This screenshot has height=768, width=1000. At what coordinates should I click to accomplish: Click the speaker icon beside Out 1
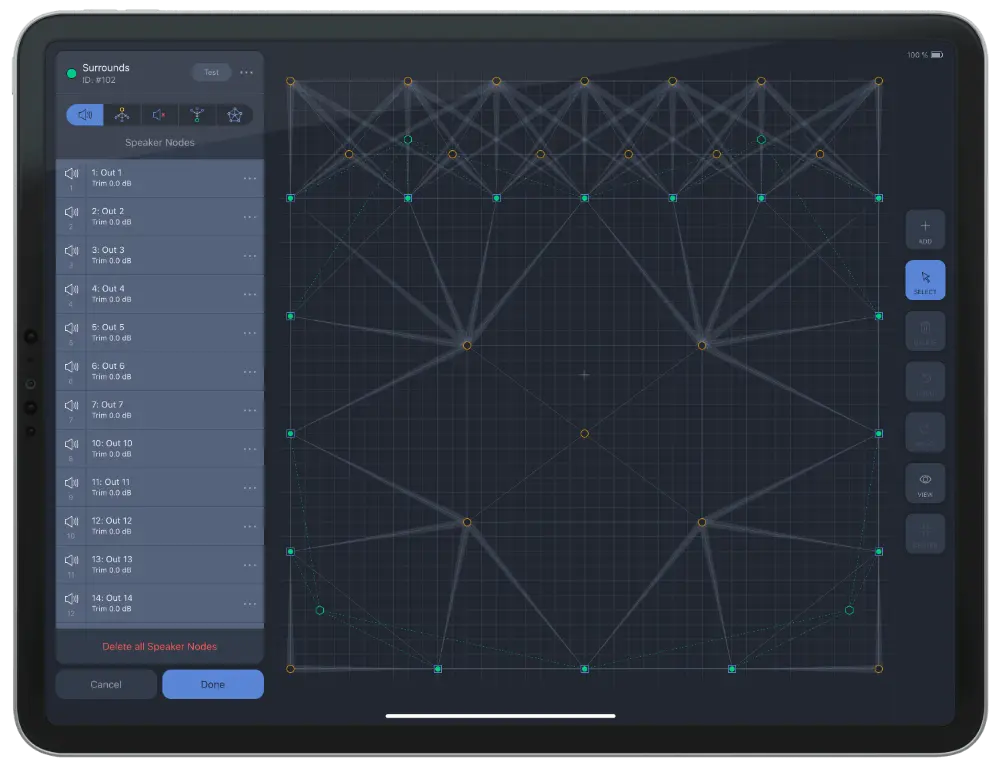pos(71,172)
